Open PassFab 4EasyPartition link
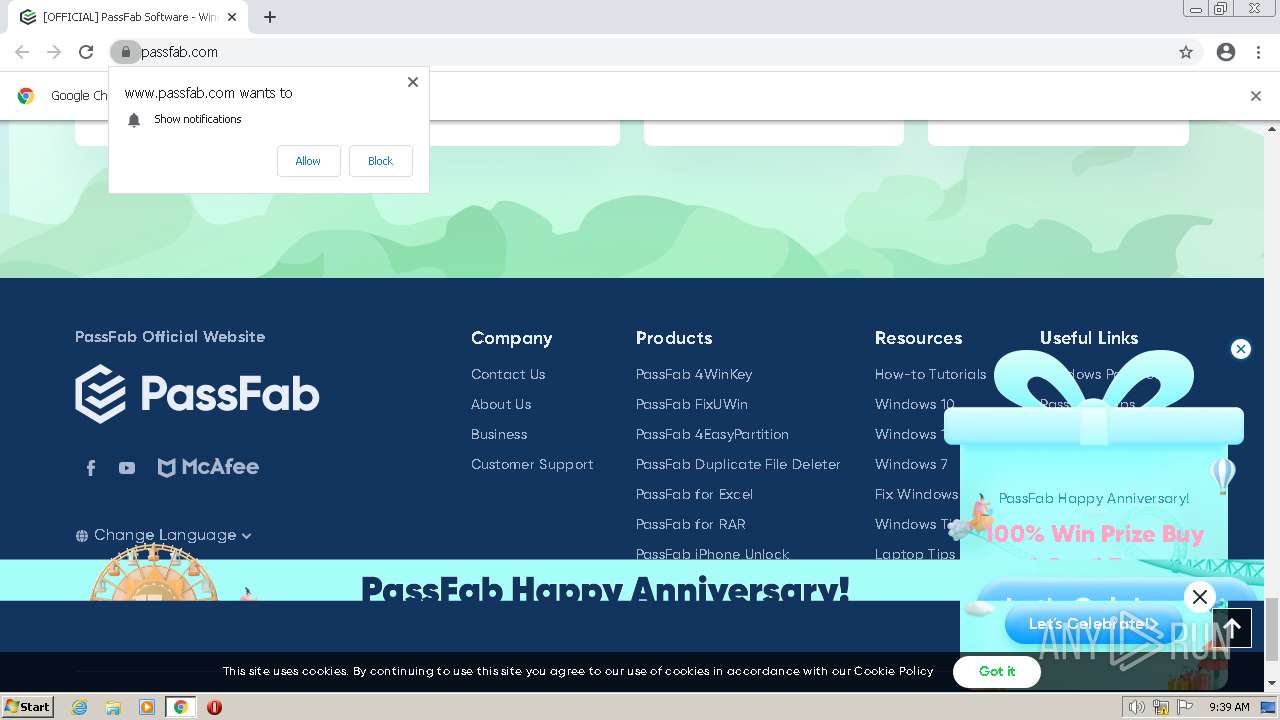The image size is (1280, 720). [712, 434]
